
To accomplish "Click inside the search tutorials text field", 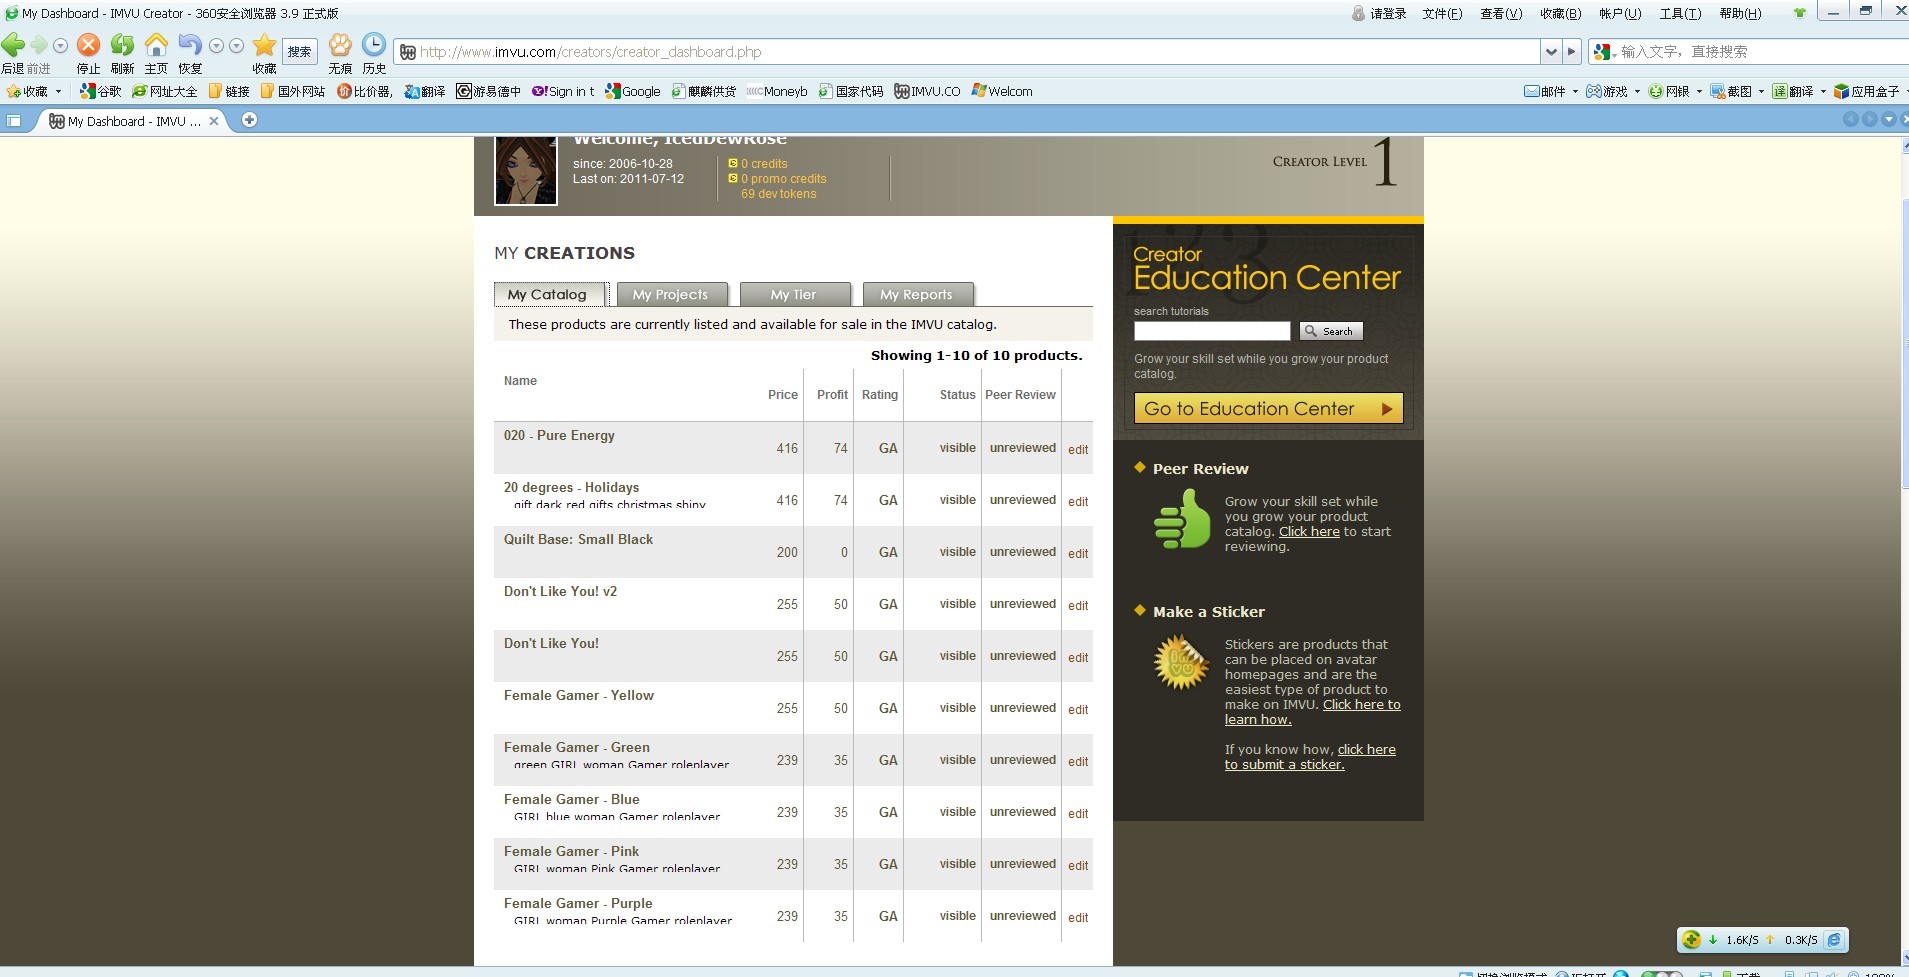I will [x=1211, y=331].
